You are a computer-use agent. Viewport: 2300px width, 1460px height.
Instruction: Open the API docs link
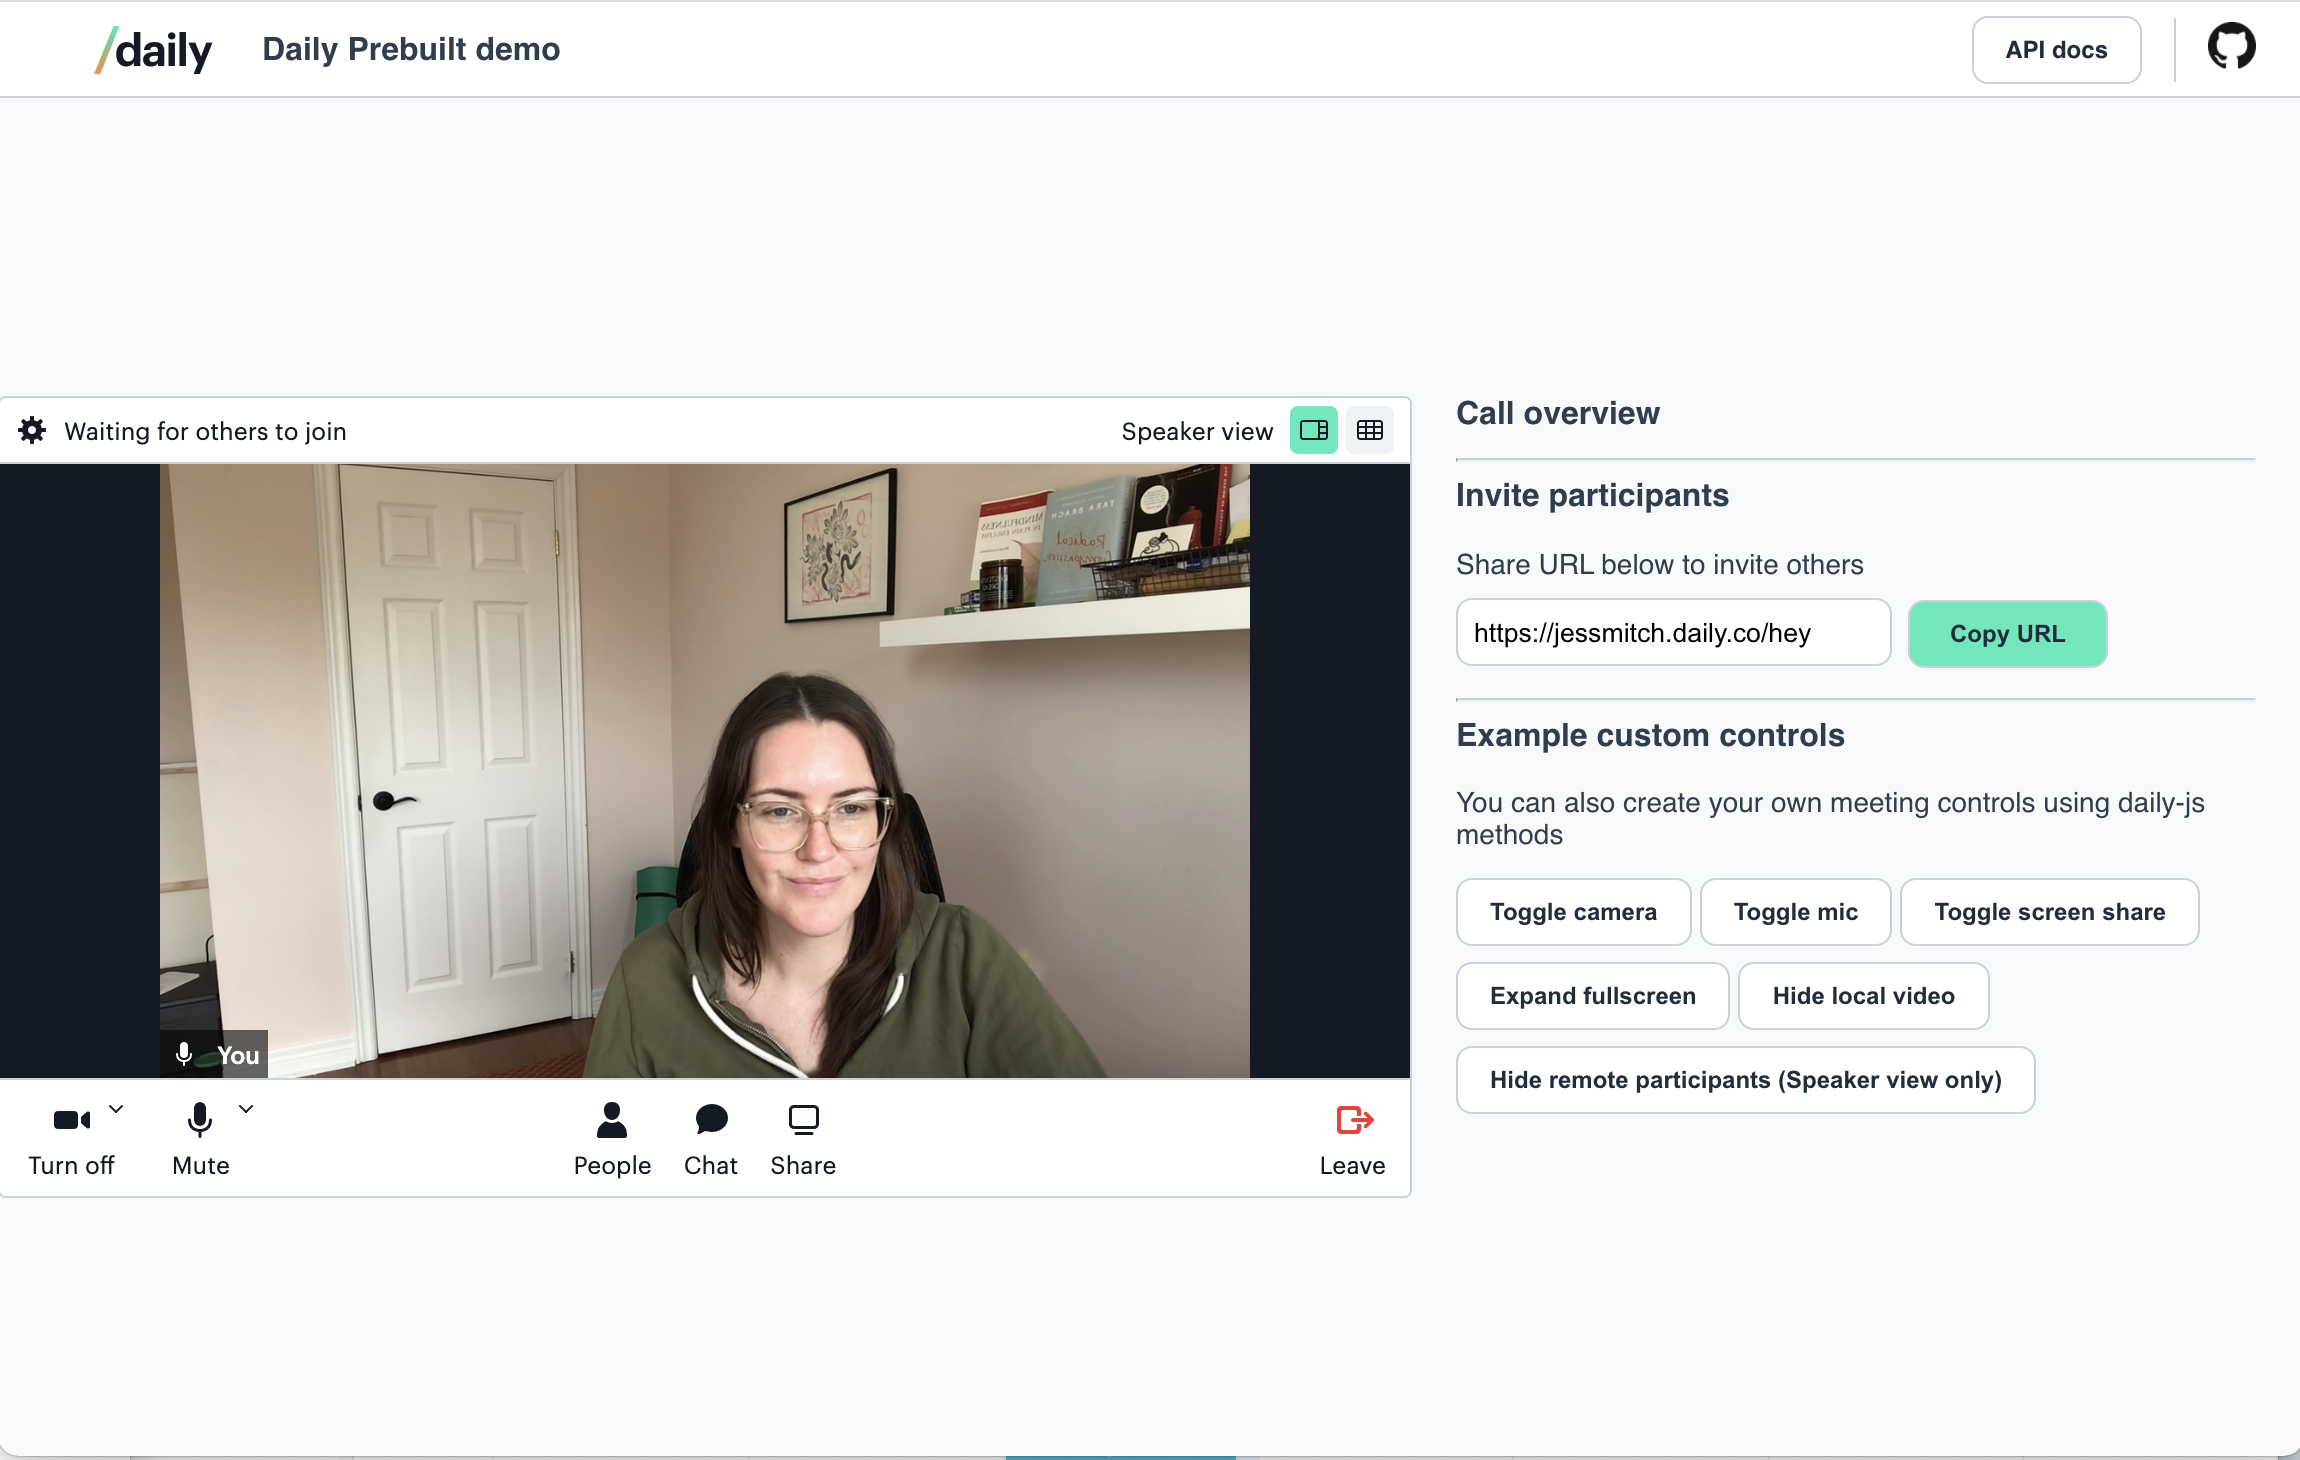pyautogui.click(x=2056, y=50)
